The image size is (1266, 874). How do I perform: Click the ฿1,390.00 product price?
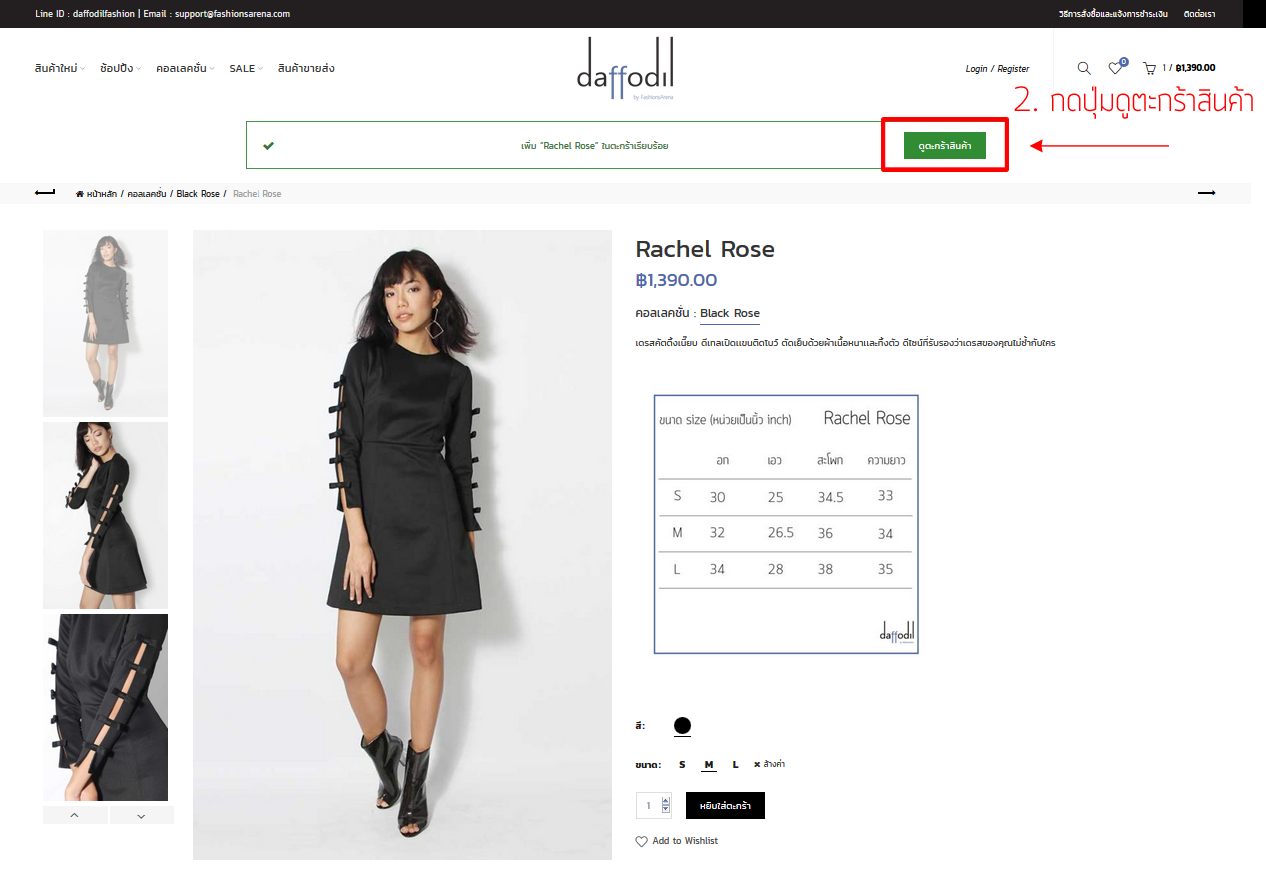coord(676,280)
